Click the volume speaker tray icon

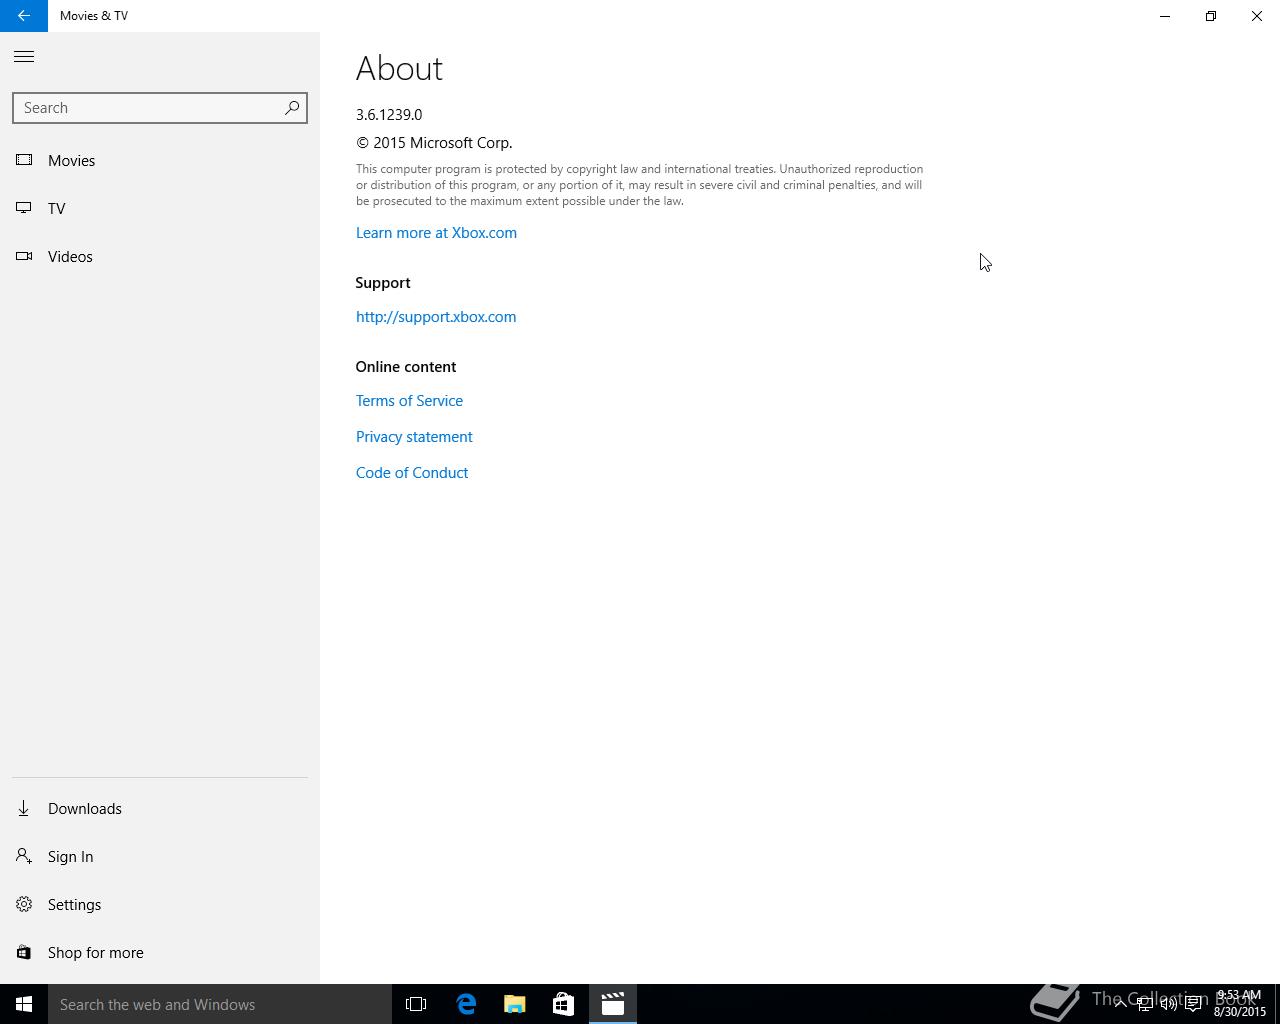(x=1169, y=1004)
